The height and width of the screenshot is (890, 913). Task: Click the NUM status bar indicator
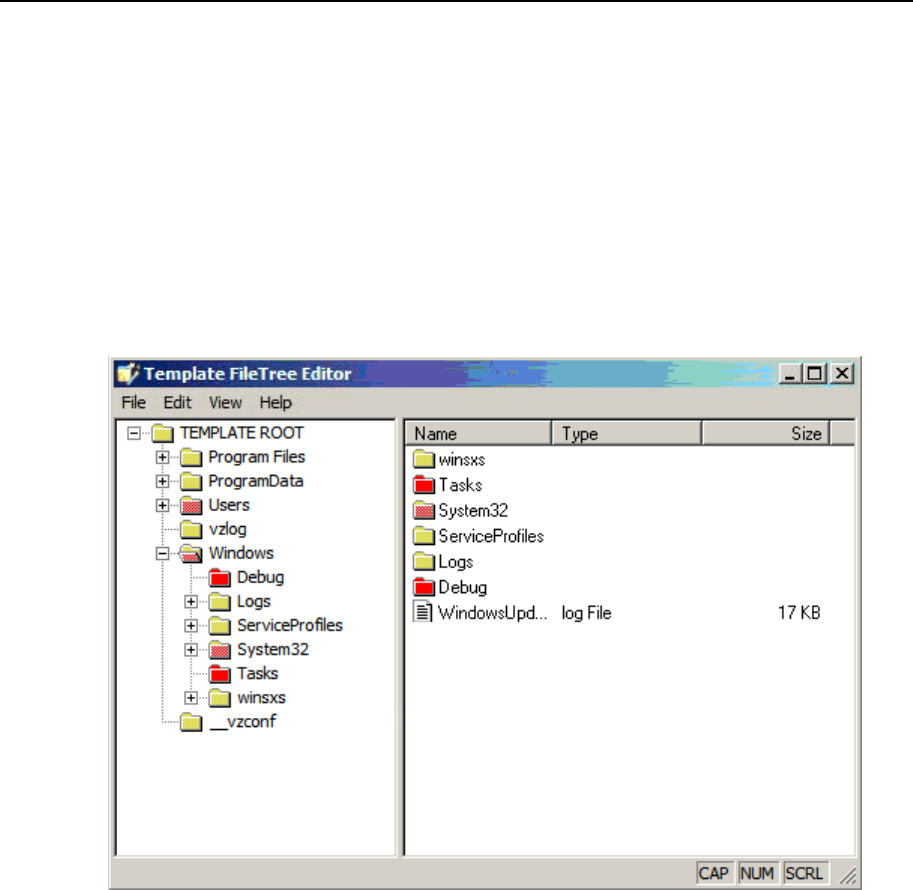point(757,873)
